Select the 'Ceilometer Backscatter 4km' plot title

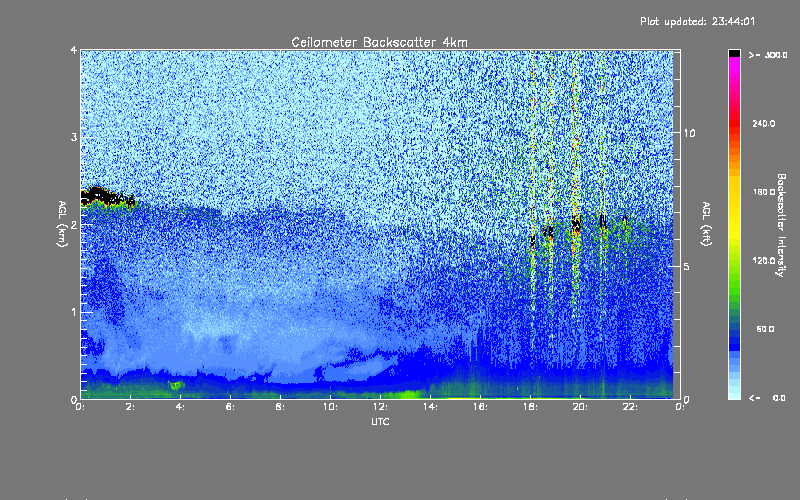click(x=379, y=42)
